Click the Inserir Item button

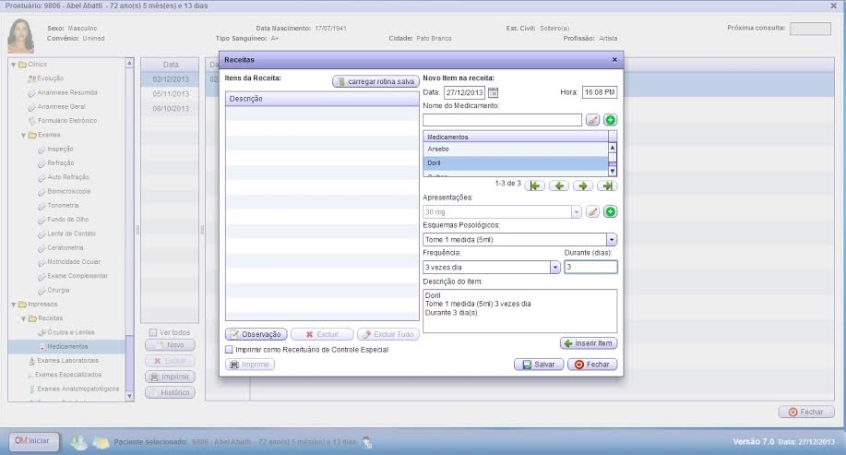click(x=588, y=343)
